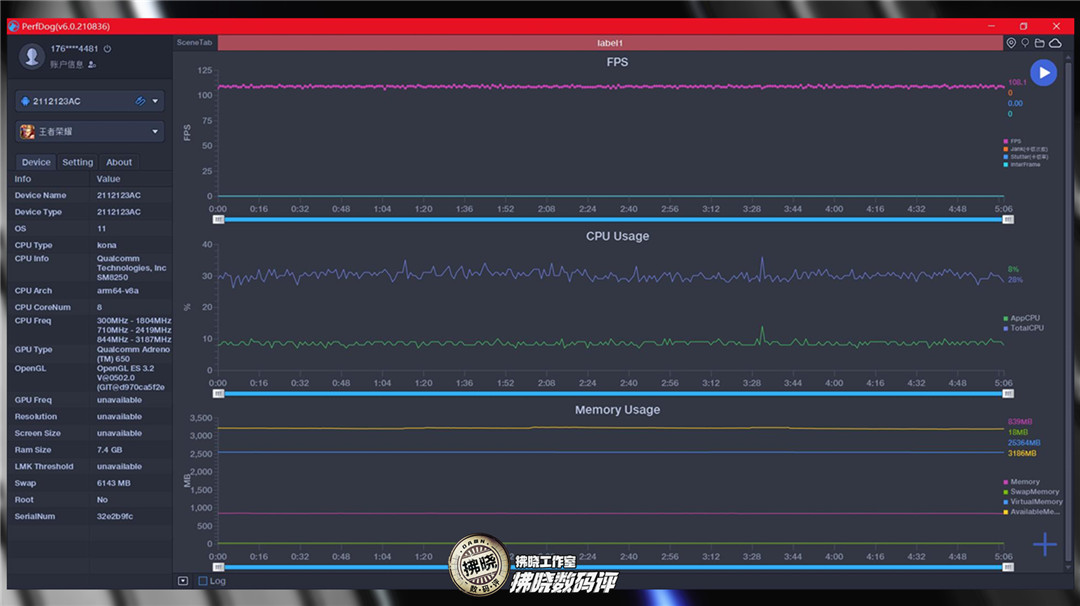Select the Swap value 6143 MB

click(x=114, y=483)
